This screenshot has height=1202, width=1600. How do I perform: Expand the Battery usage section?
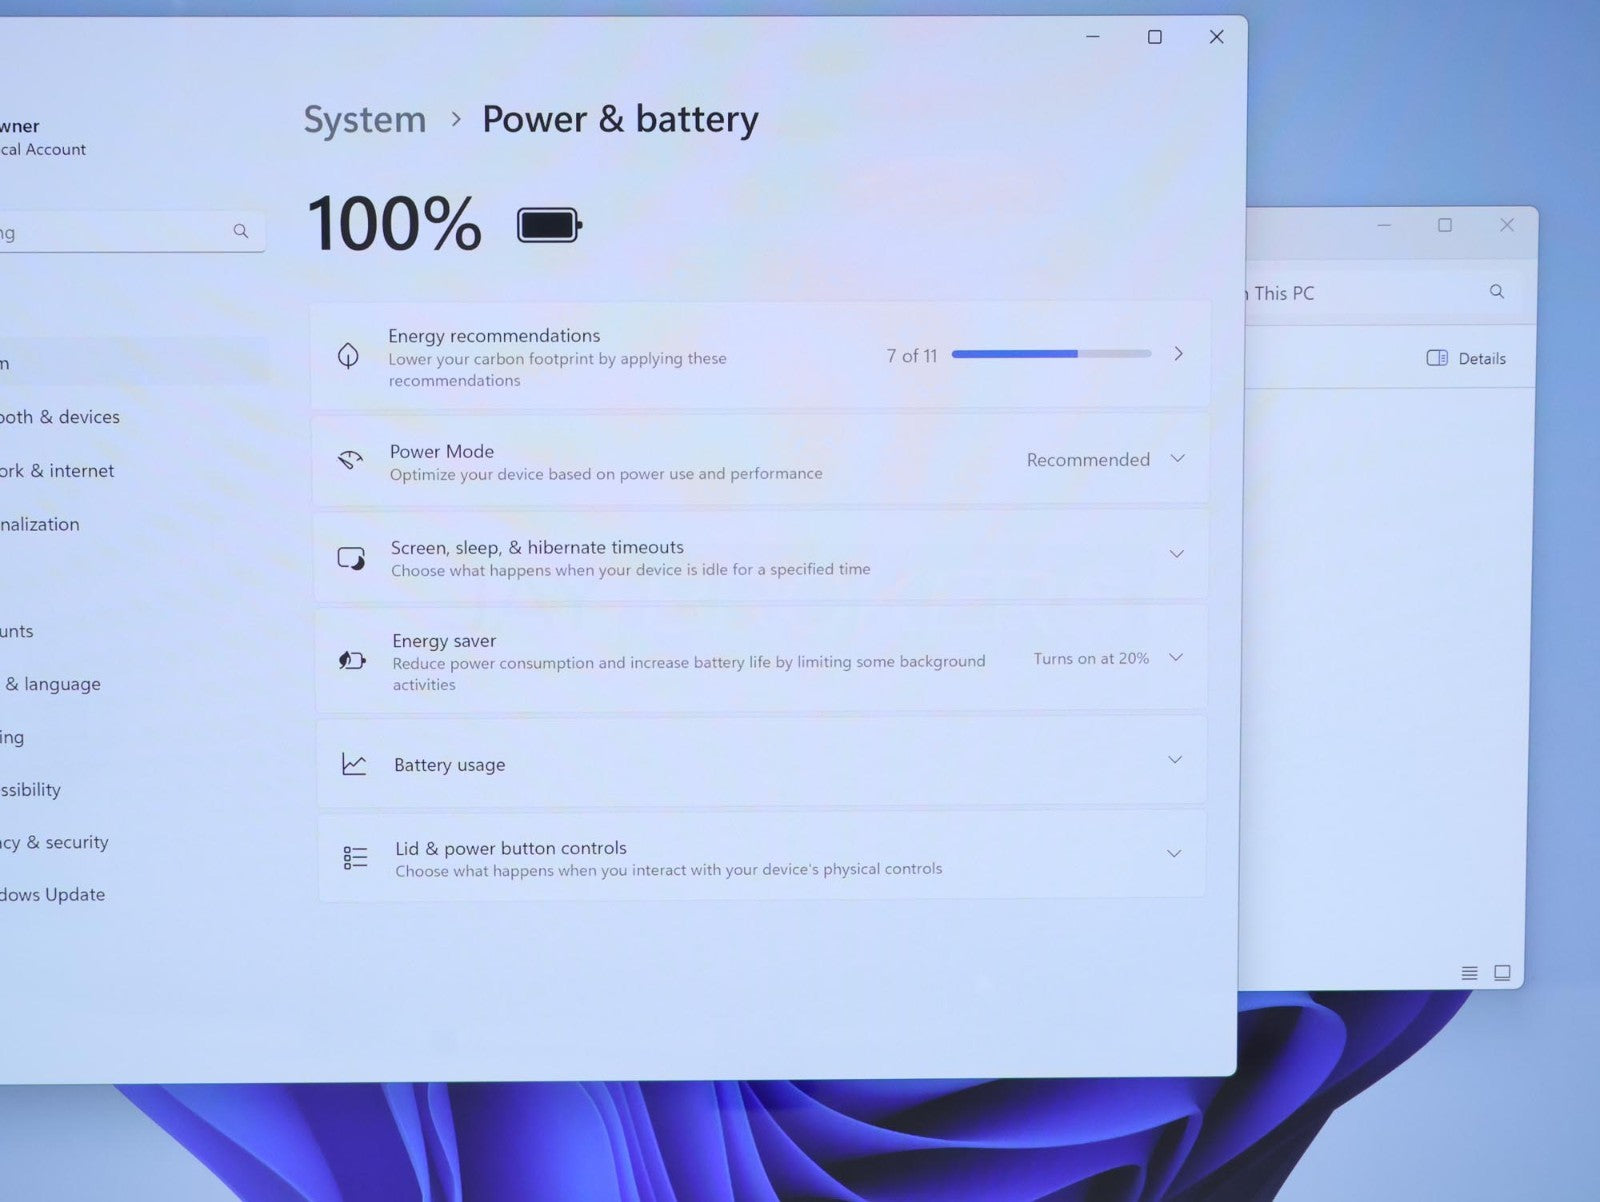pos(1175,760)
